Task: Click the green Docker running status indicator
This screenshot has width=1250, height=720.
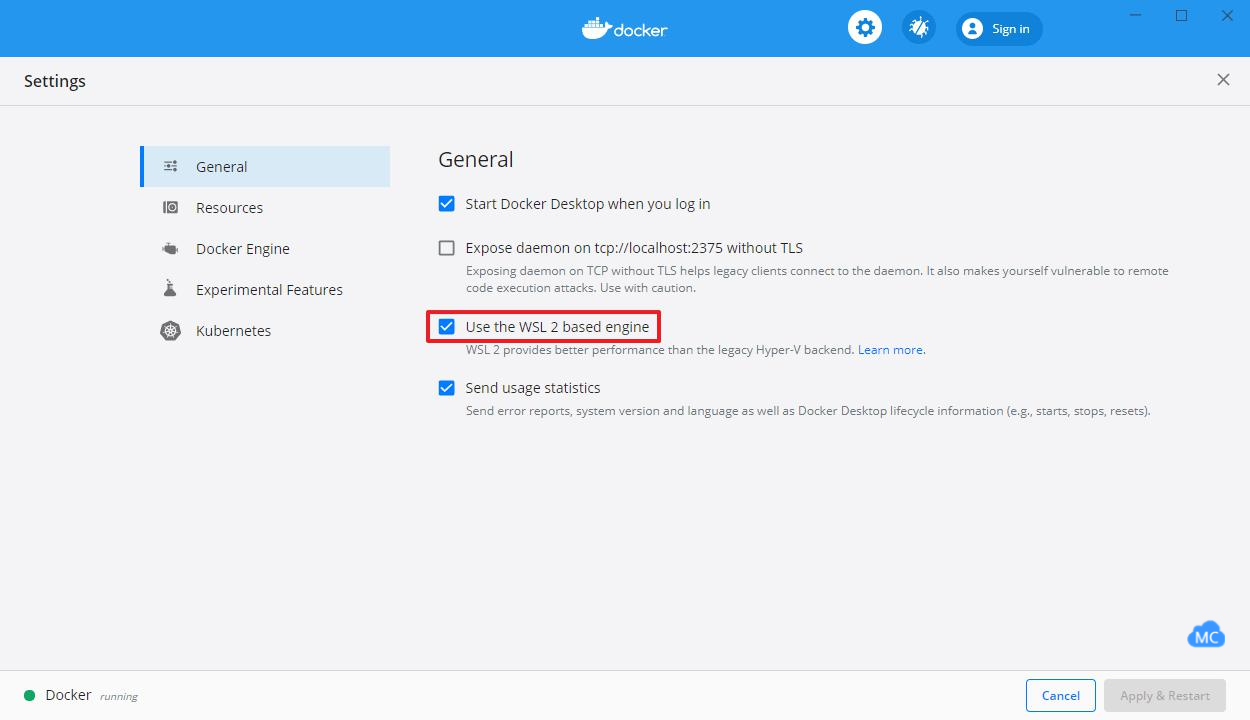Action: coord(30,695)
